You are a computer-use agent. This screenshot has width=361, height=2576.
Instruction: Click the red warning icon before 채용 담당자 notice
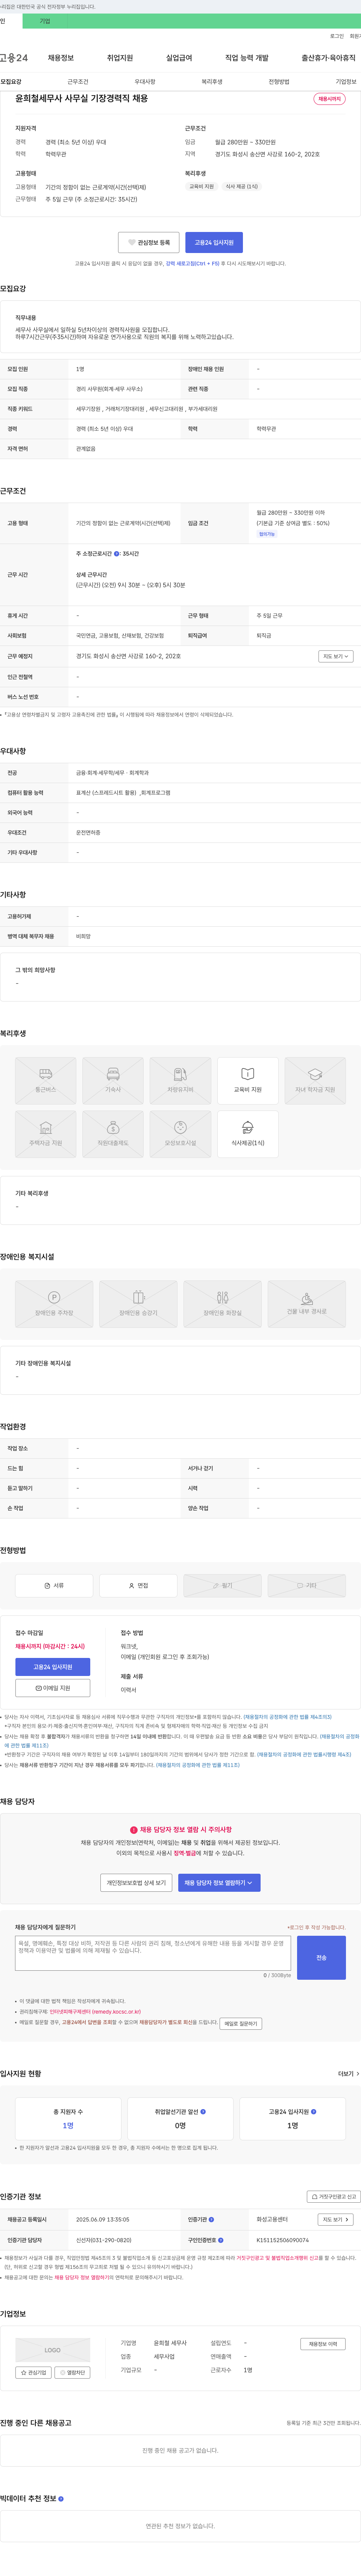[134, 1830]
